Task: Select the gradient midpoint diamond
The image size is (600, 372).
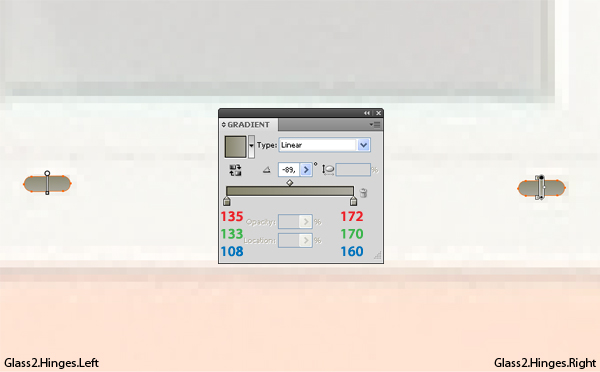Action: coord(290,183)
